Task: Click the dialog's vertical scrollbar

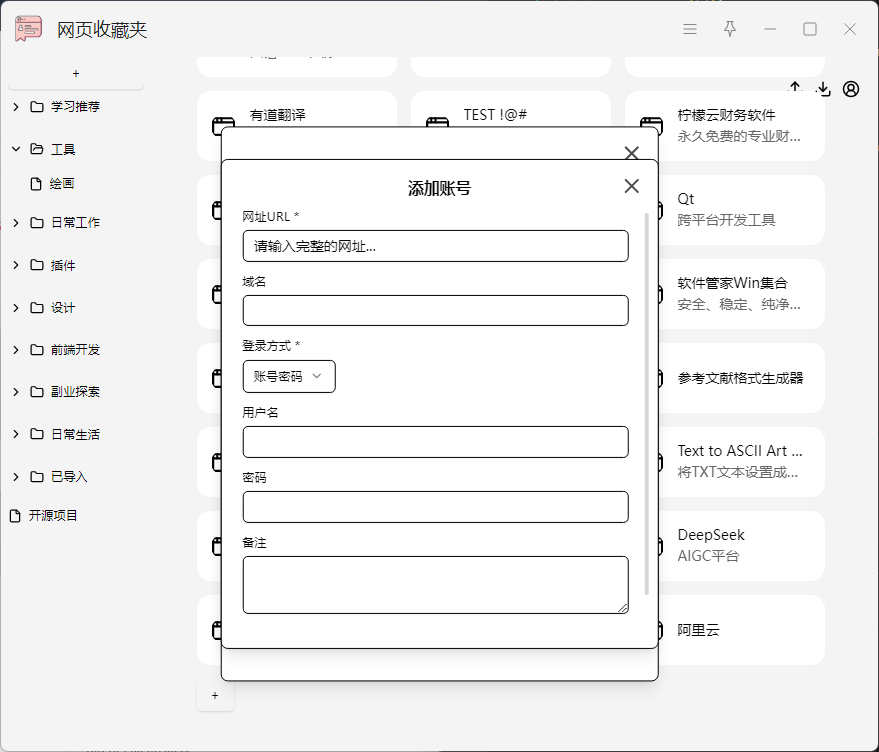Action: click(x=647, y=400)
